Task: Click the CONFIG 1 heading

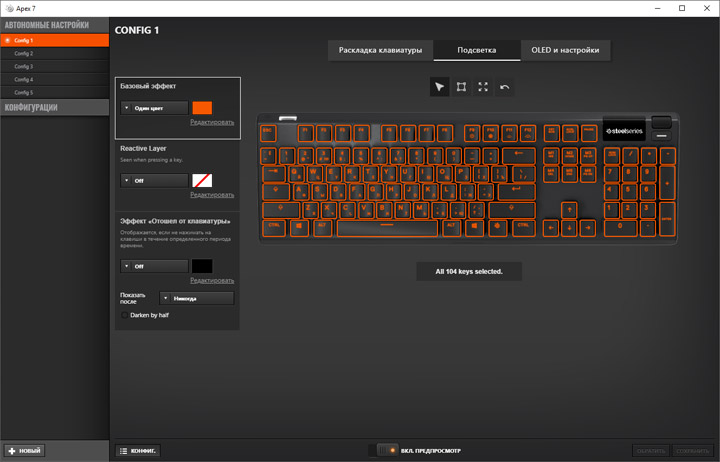Action: (137, 30)
